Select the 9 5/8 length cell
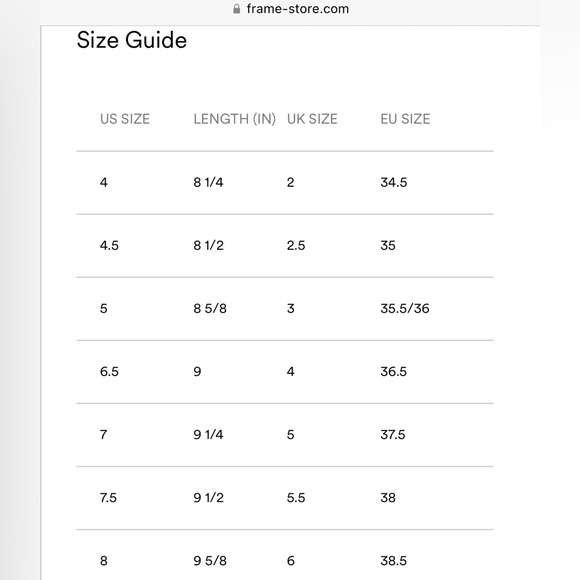Screen dimensions: 580x580 click(210, 561)
